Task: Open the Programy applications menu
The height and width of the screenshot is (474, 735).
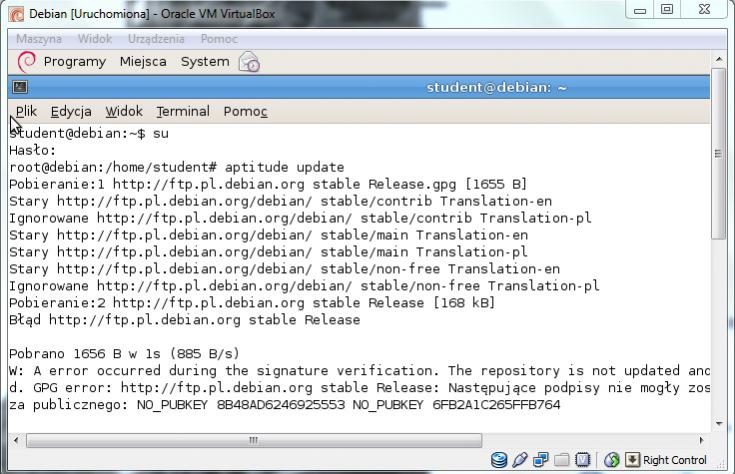Action: [74, 62]
